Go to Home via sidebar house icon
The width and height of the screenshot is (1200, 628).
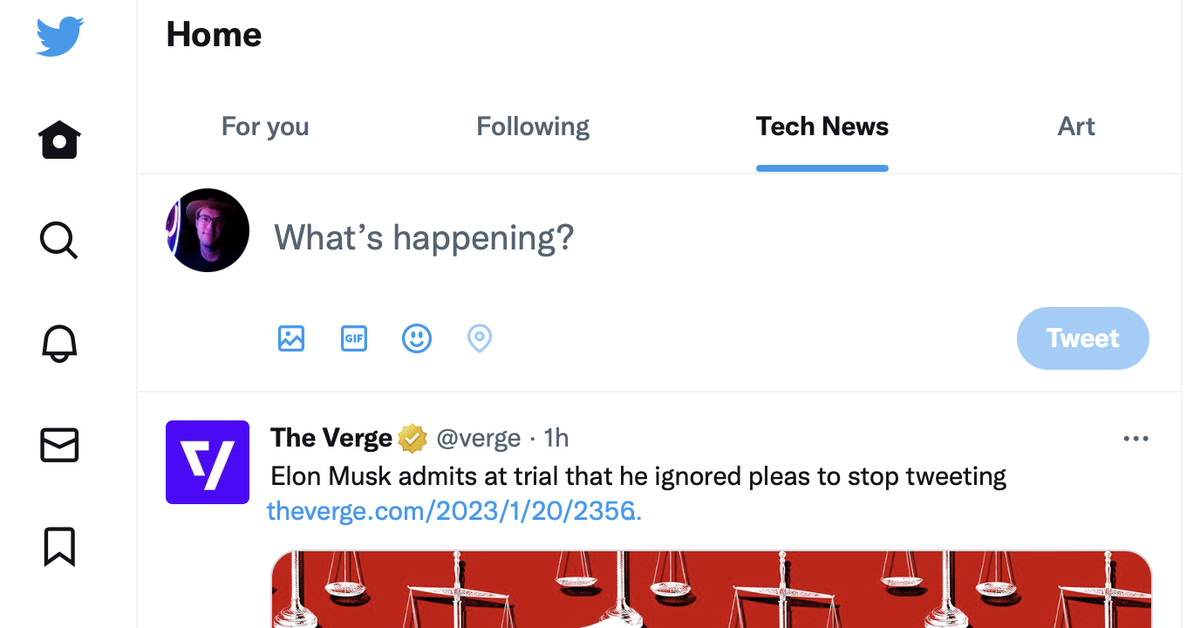tap(60, 140)
